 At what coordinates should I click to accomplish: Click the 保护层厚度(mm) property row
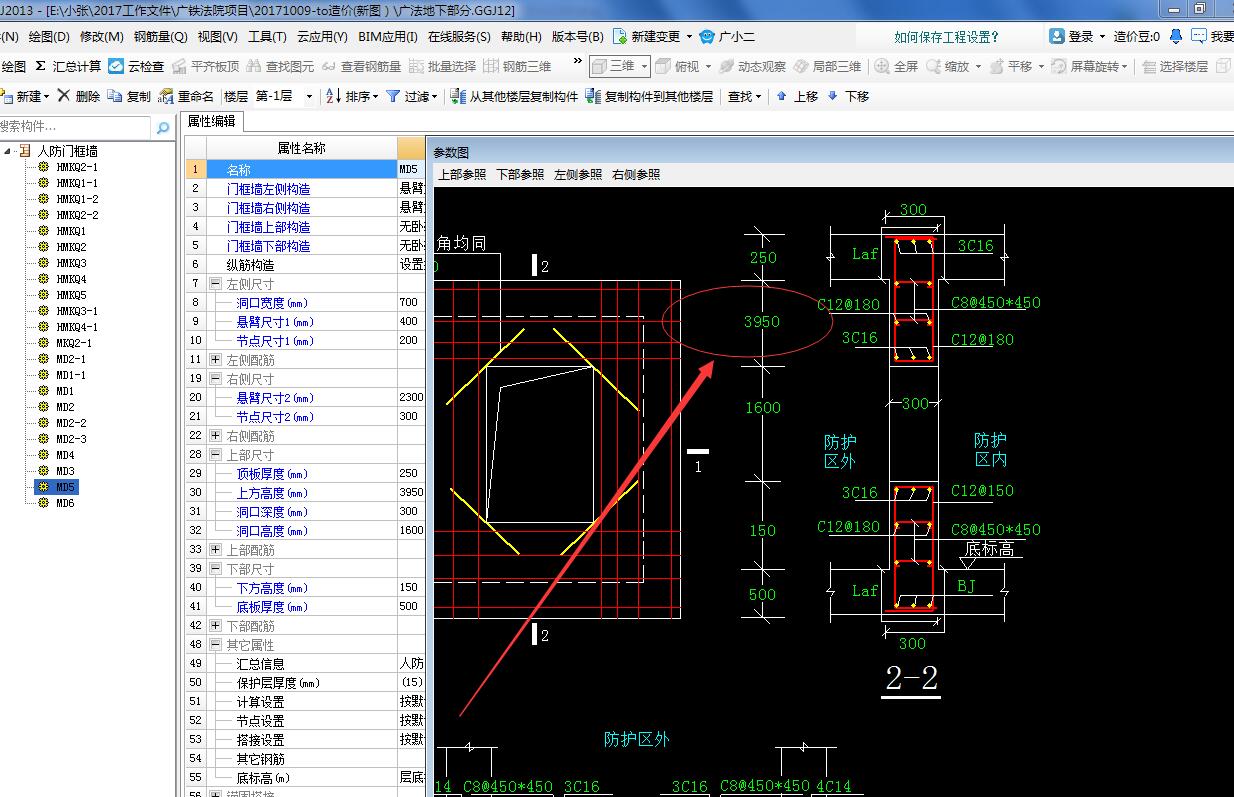coord(305,683)
